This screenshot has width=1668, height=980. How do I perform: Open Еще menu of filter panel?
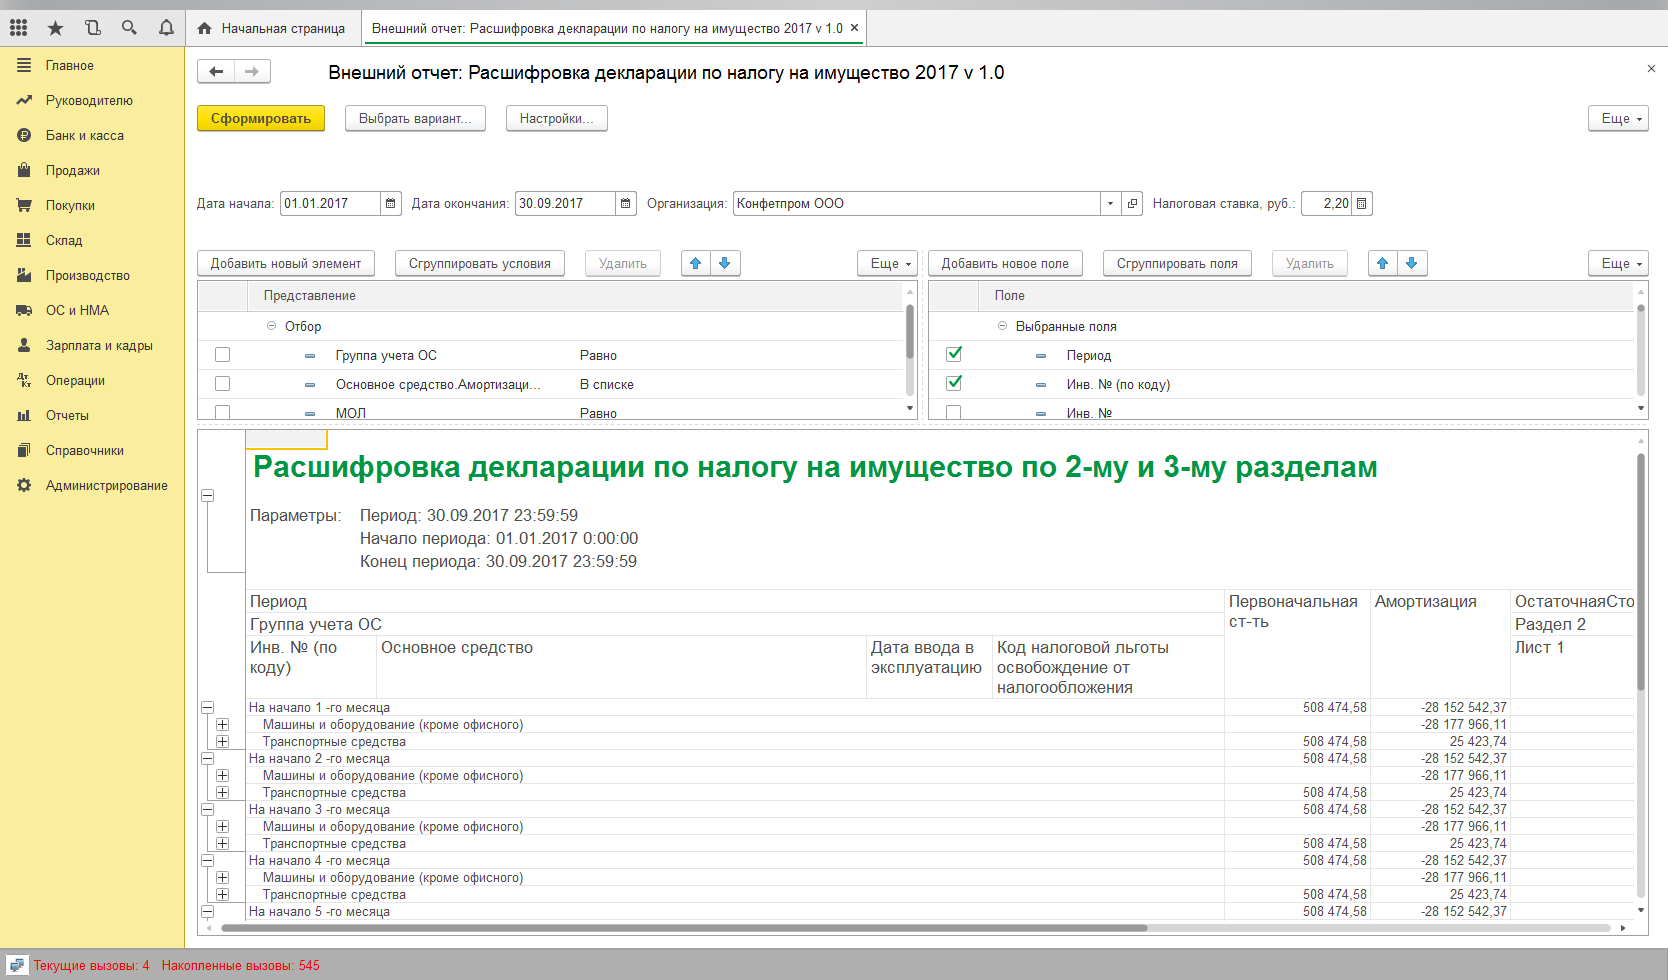[887, 263]
